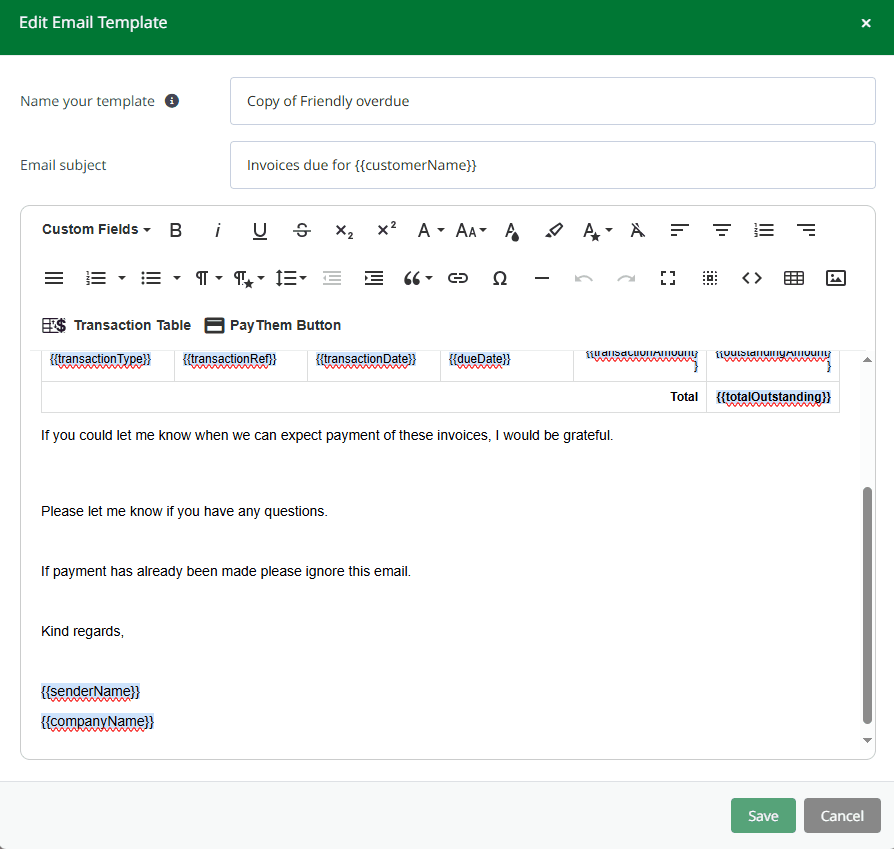894x849 pixels.
Task: Click the {{dueDate}} table cell
Action: pos(507,365)
